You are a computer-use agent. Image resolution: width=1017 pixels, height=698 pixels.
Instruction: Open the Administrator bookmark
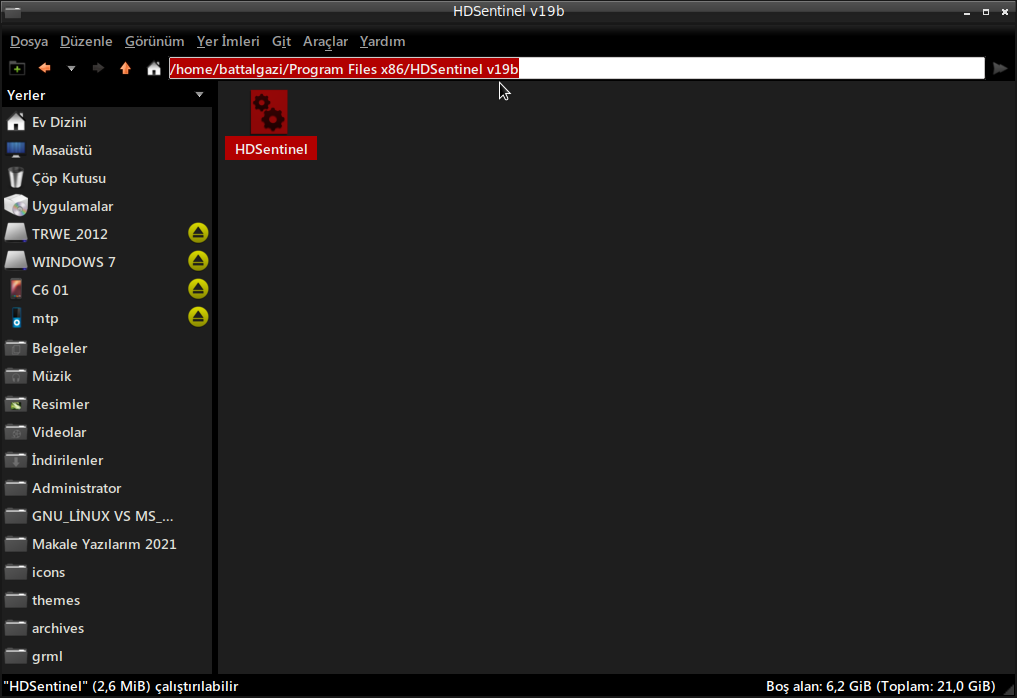tap(106, 488)
